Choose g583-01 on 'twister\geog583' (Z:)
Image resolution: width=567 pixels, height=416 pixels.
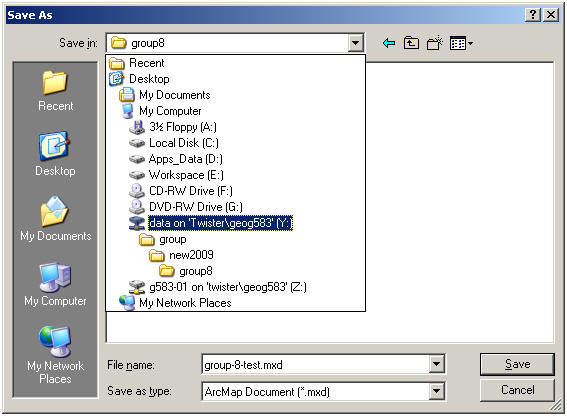pos(218,287)
